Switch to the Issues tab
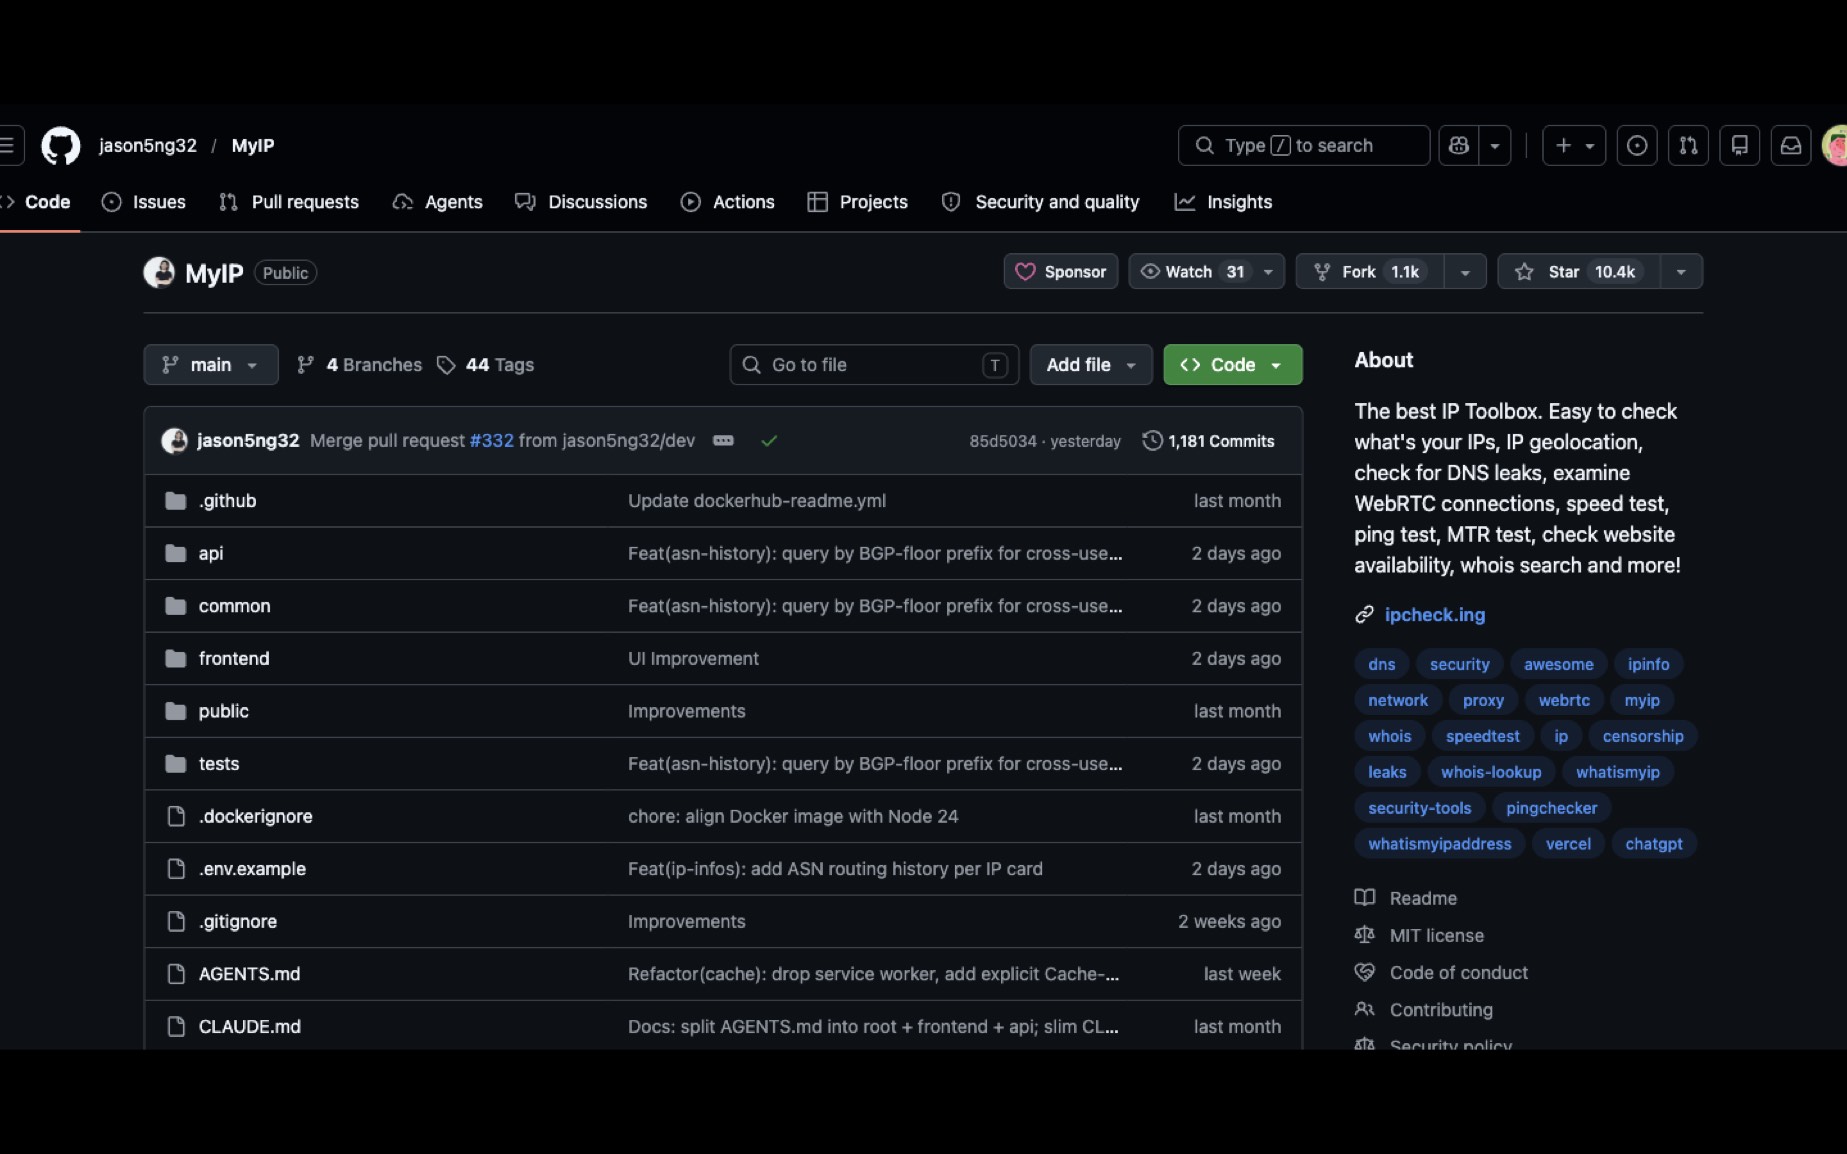This screenshot has height=1154, width=1847. (x=144, y=202)
